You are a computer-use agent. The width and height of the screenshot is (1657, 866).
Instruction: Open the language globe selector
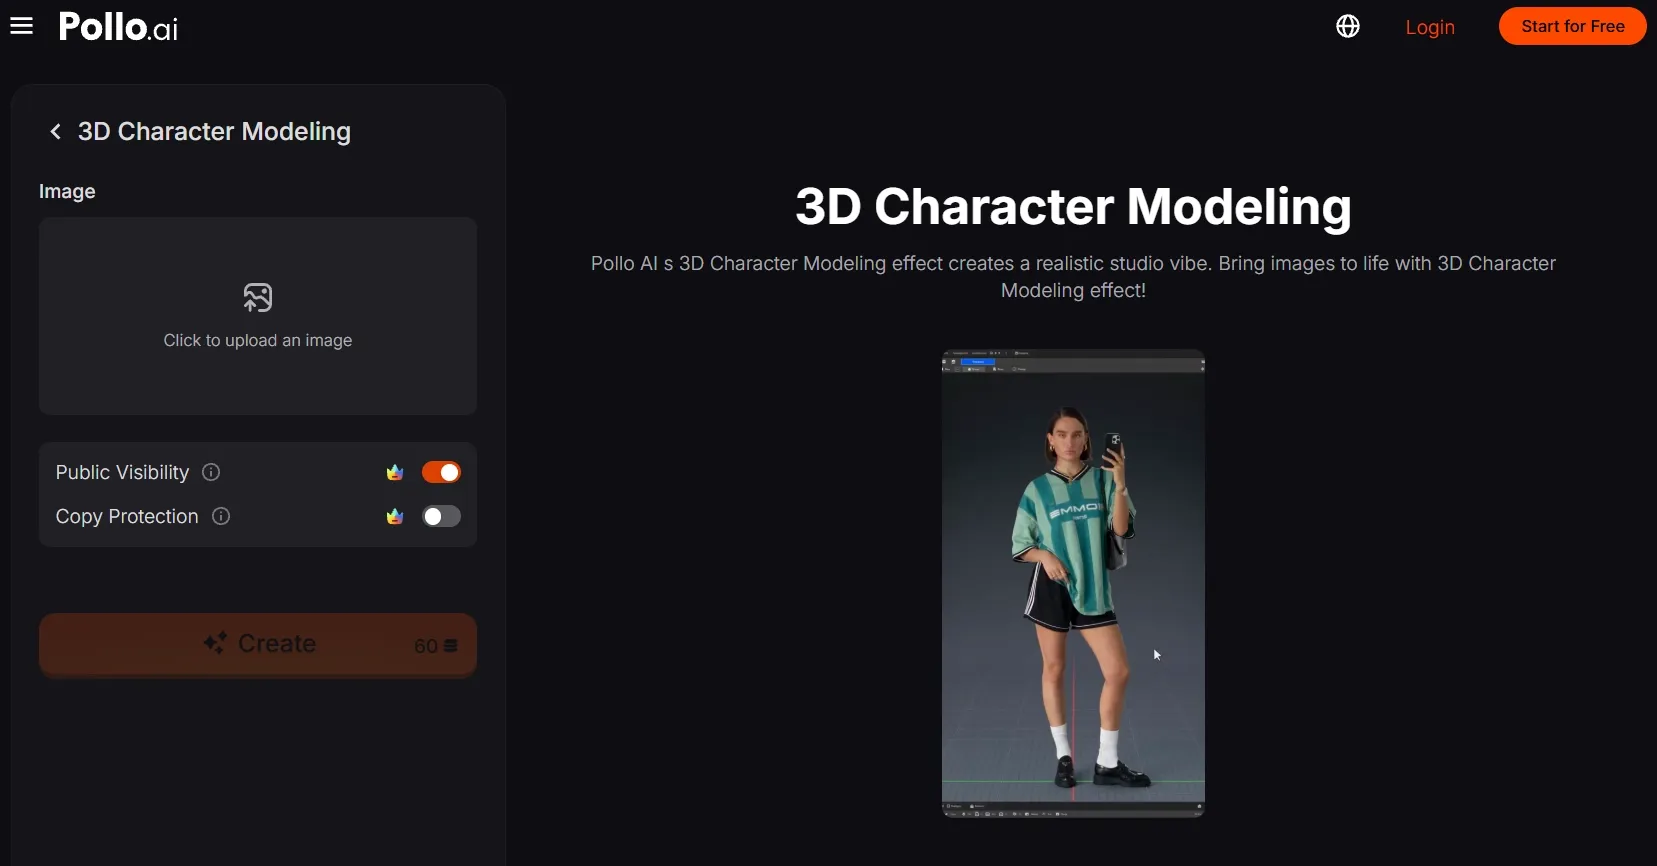click(x=1348, y=26)
